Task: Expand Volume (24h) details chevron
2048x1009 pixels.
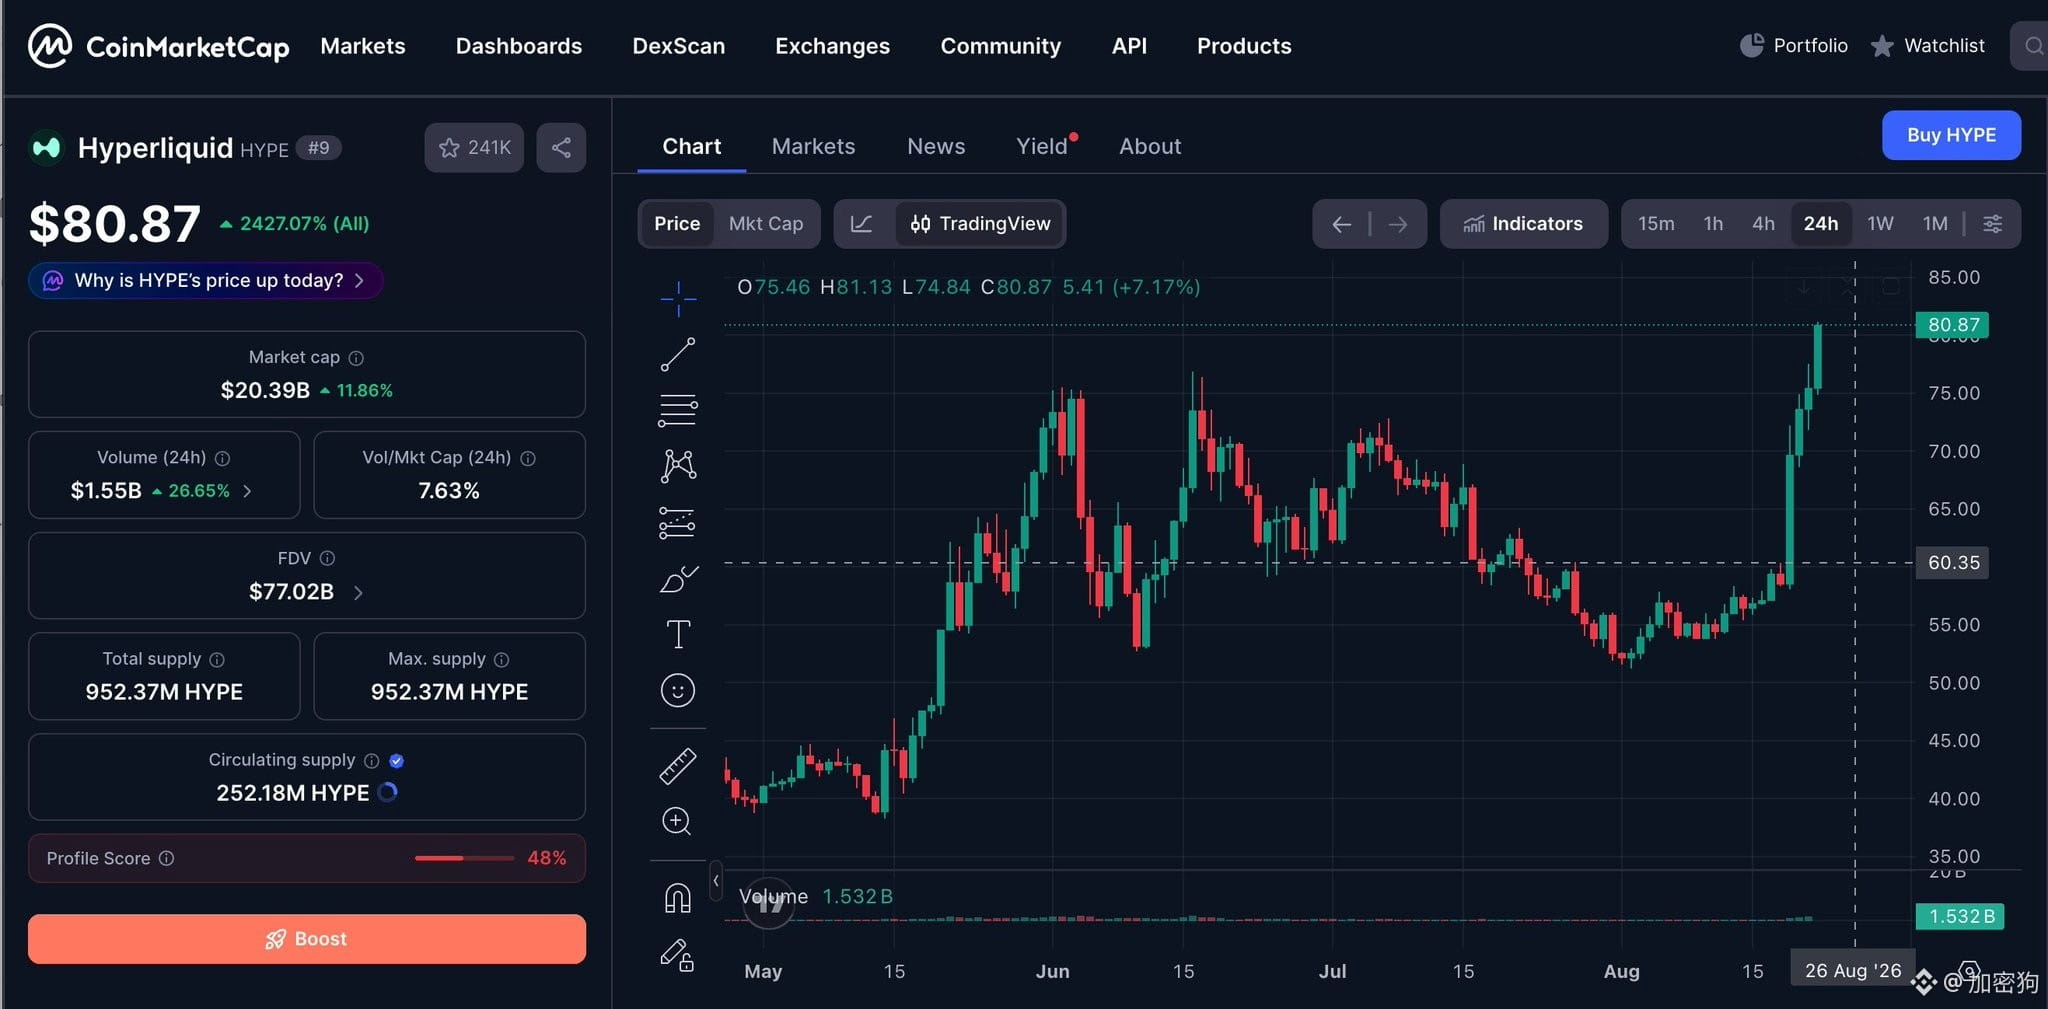Action: coord(247,491)
